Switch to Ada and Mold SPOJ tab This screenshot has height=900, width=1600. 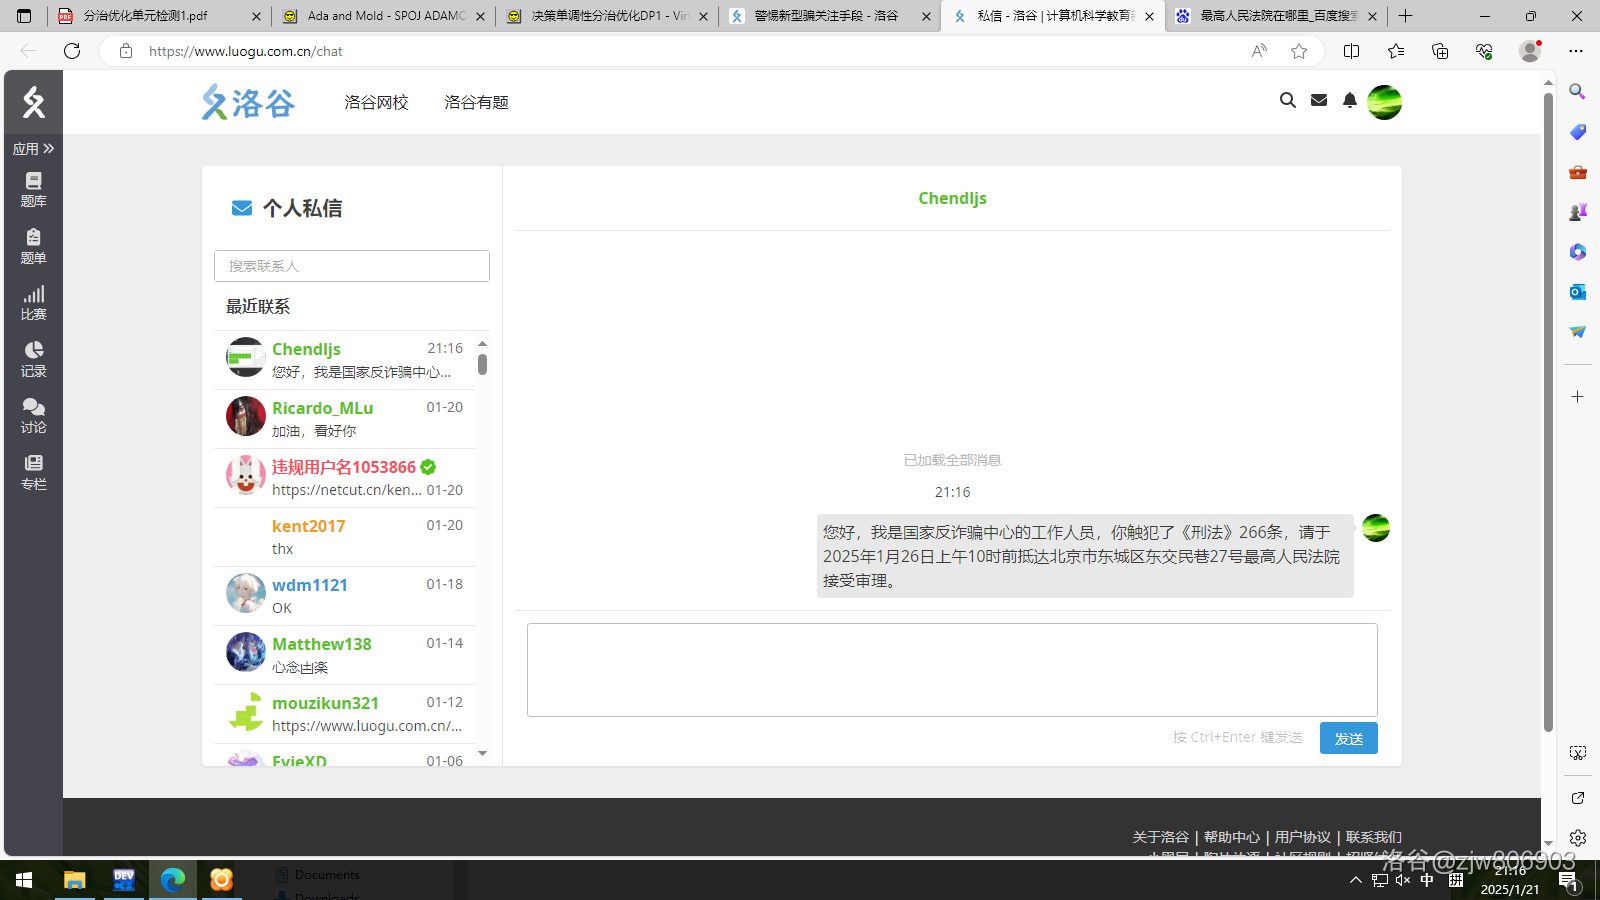(385, 16)
